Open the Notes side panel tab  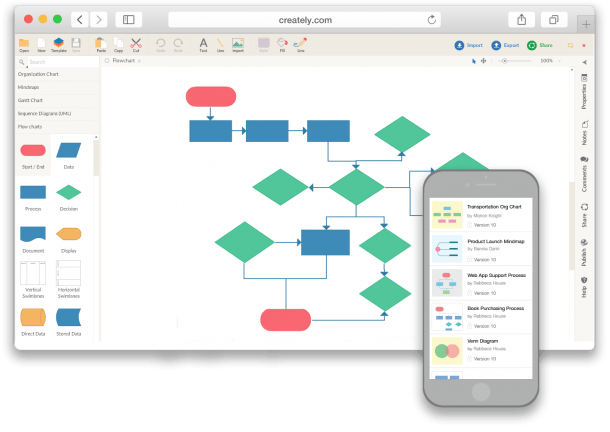[584, 133]
